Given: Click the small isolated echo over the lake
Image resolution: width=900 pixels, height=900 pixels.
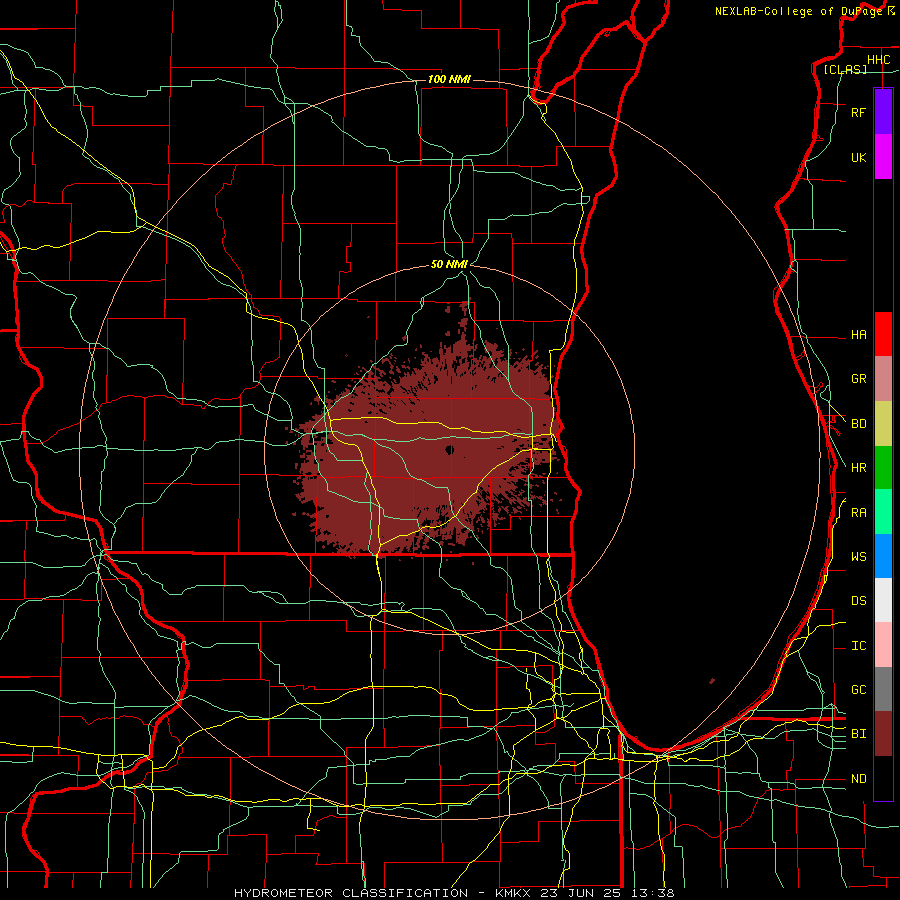Looking at the screenshot, I should click(712, 681).
